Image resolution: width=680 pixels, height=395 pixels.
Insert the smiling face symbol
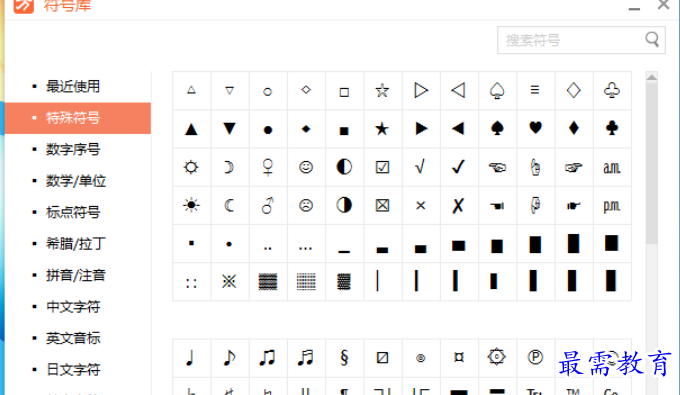coord(306,167)
